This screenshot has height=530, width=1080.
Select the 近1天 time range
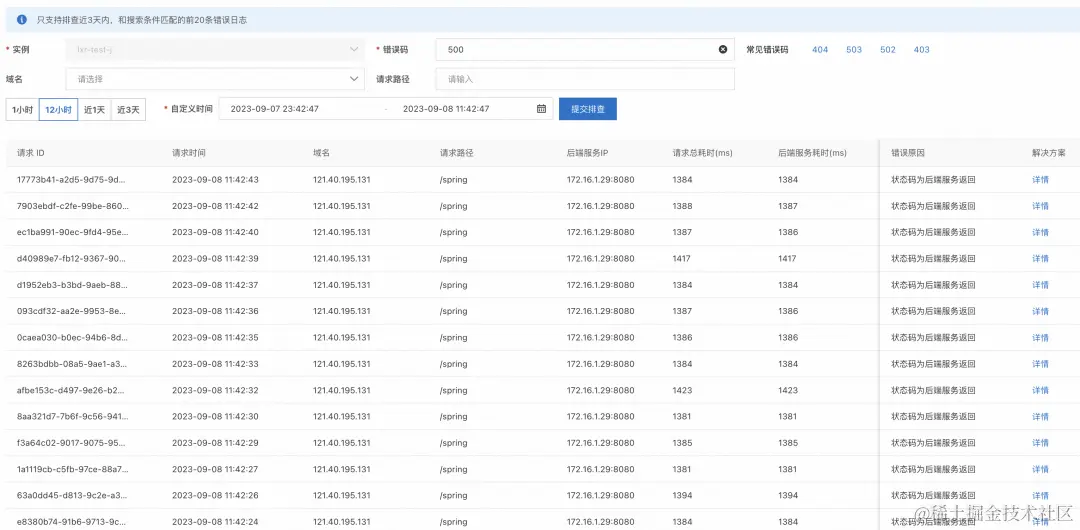94,110
